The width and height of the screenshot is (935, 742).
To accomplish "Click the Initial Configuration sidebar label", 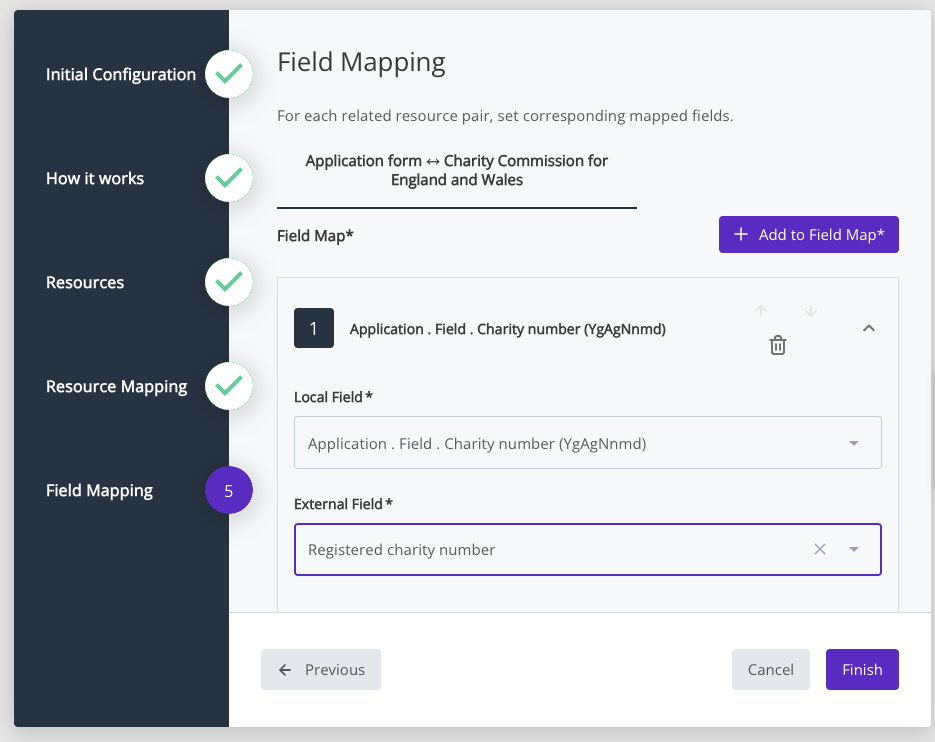I will tap(121, 75).
